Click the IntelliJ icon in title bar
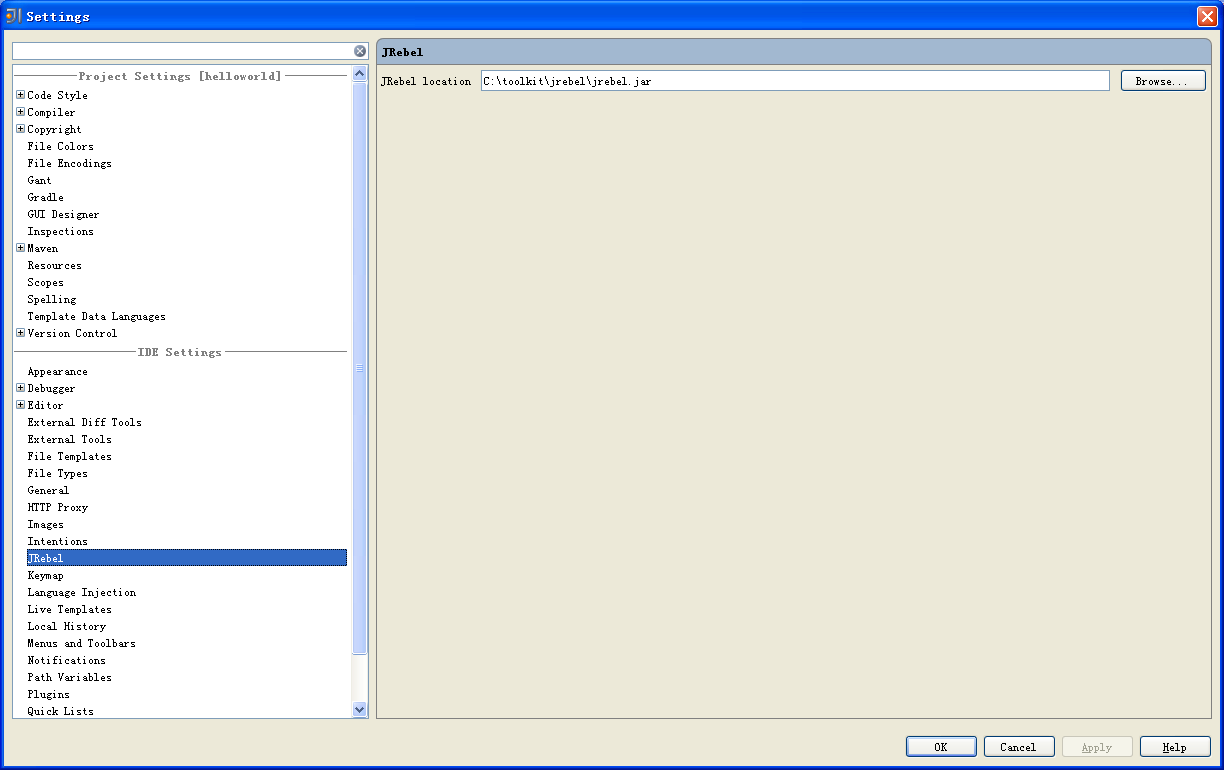Viewport: 1224px width, 770px height. coord(13,15)
